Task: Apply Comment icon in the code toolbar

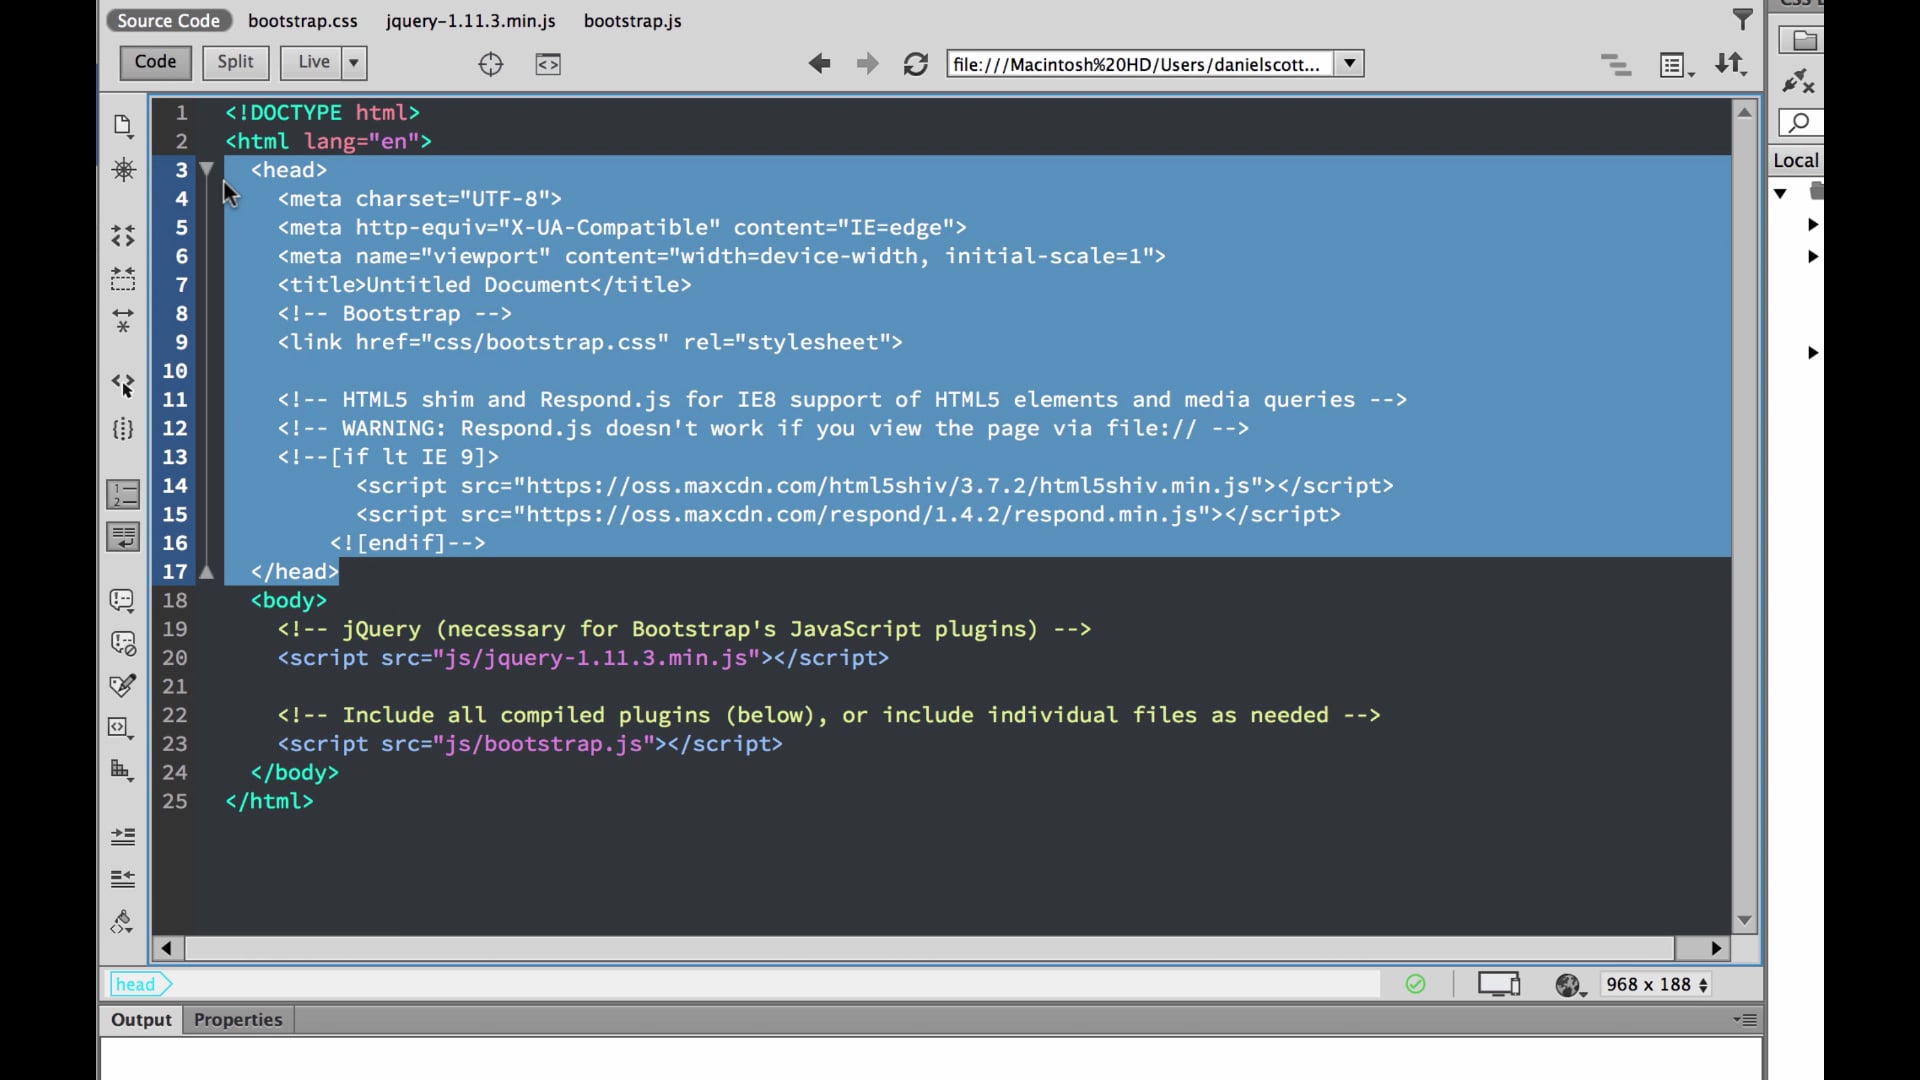Action: click(x=122, y=600)
